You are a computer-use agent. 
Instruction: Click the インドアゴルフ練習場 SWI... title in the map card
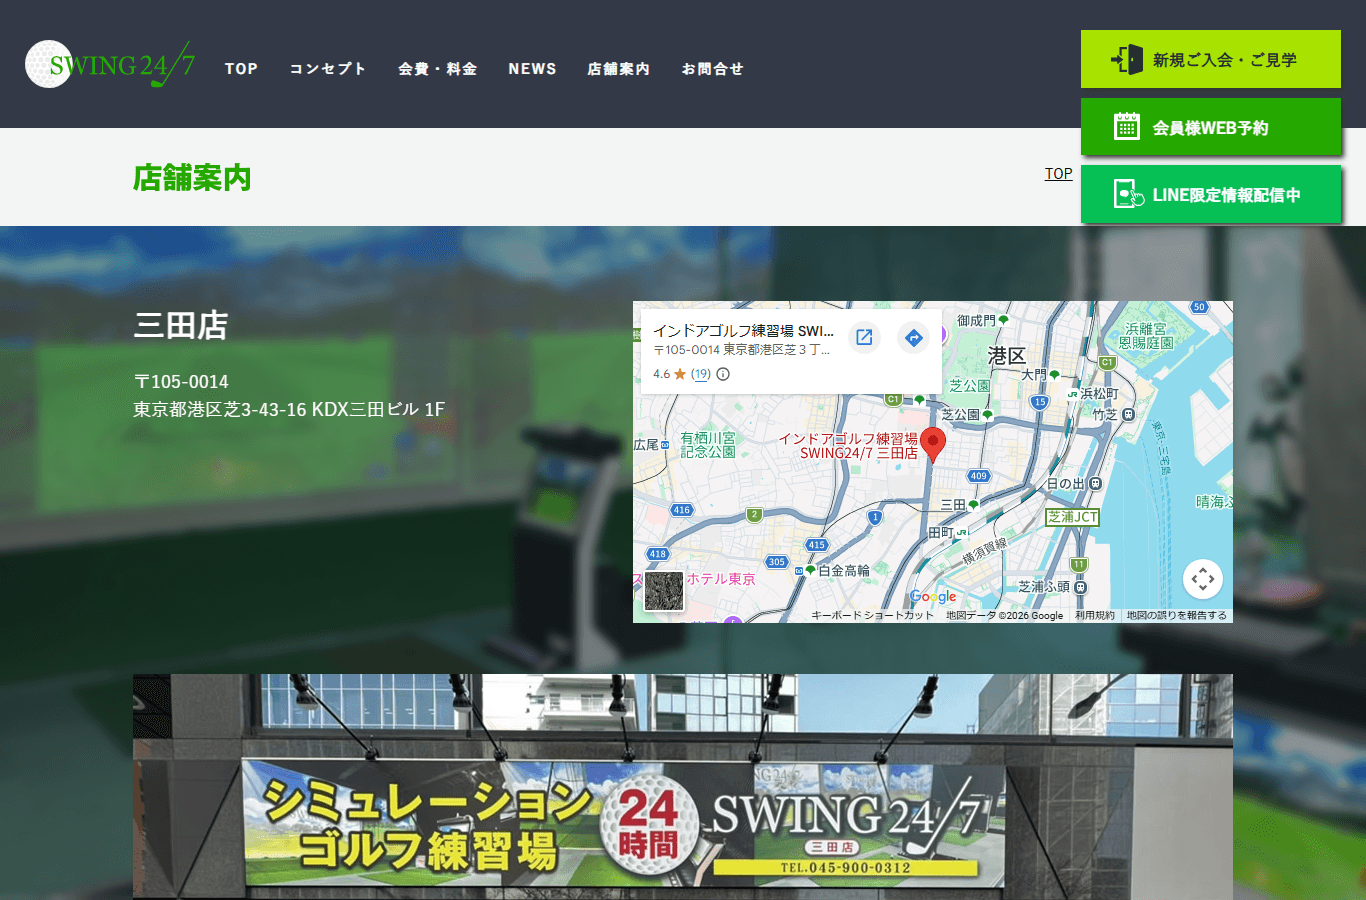(743, 331)
